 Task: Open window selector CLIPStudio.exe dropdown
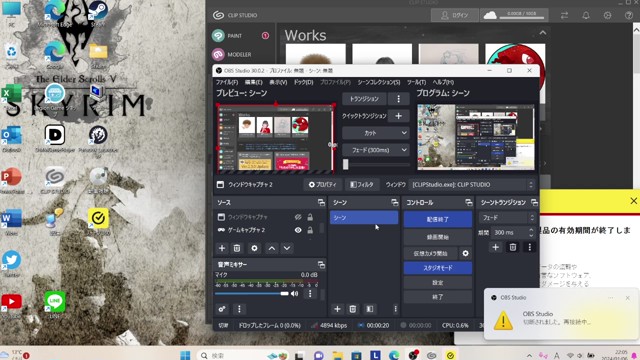471,185
